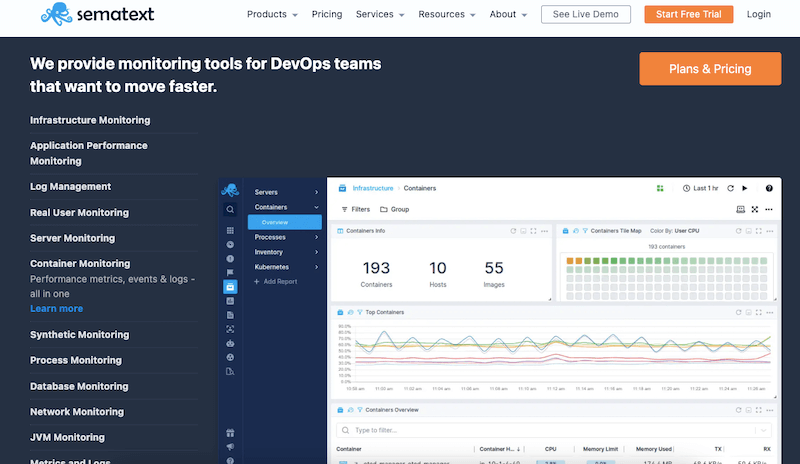
Task: Open Filters in the containers dashboard
Action: pyautogui.click(x=356, y=209)
